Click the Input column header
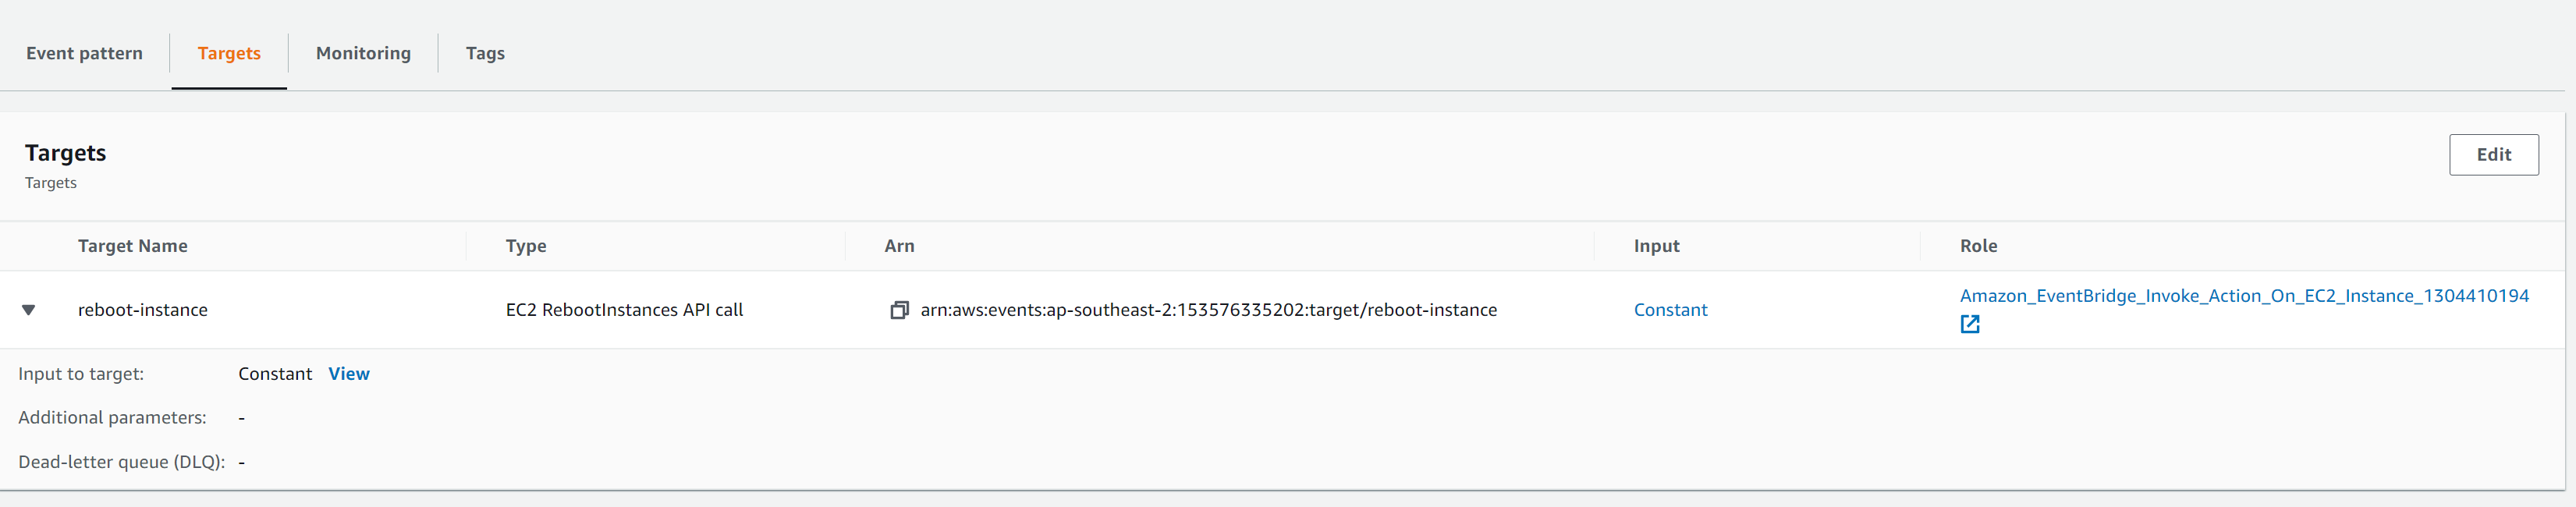The width and height of the screenshot is (2576, 507). [1656, 245]
